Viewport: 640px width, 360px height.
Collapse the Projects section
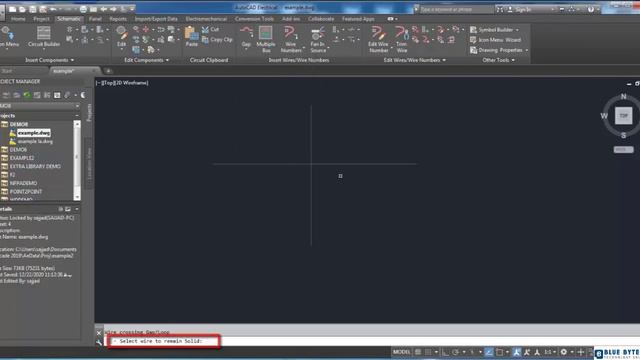[77, 116]
